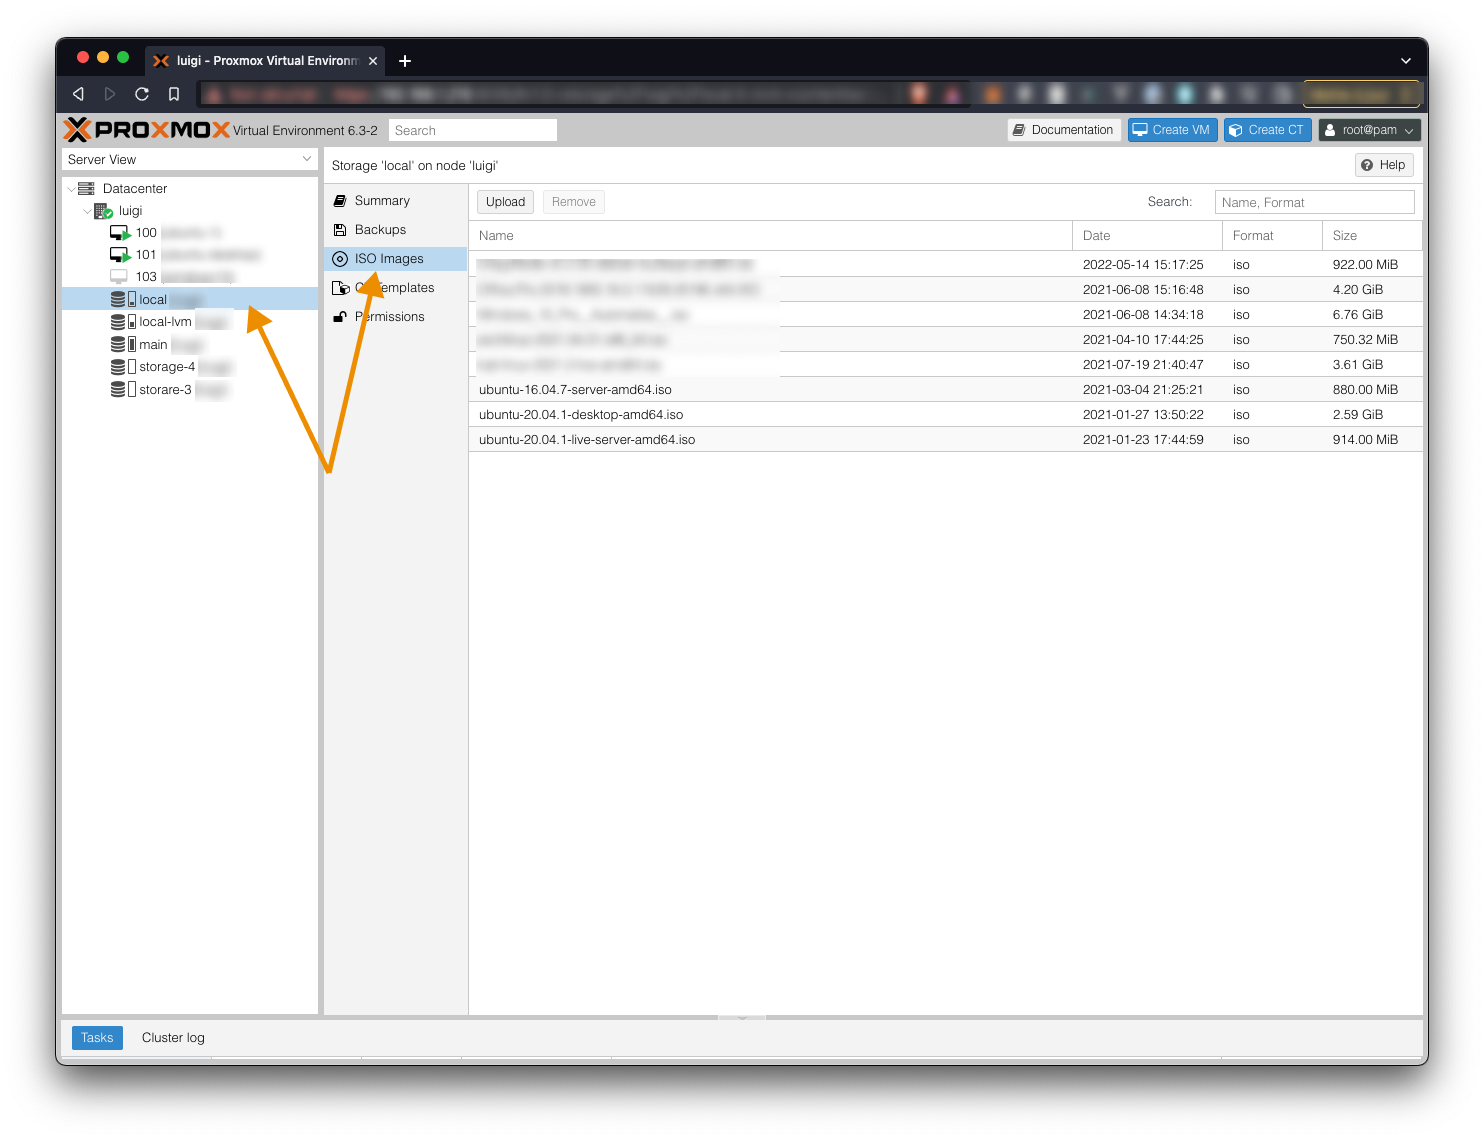Screen dimensions: 1484x1139
Task: Collapse the Datacenter tree node
Action: (71, 189)
